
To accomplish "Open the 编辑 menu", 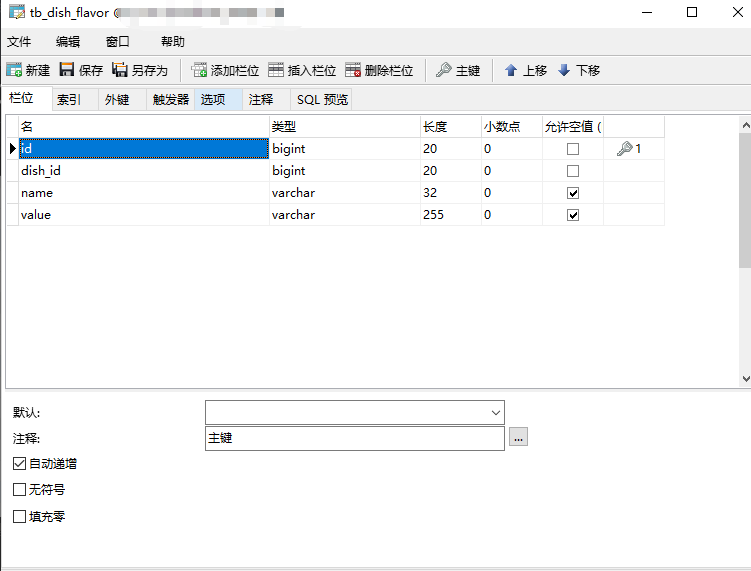I will (x=68, y=42).
